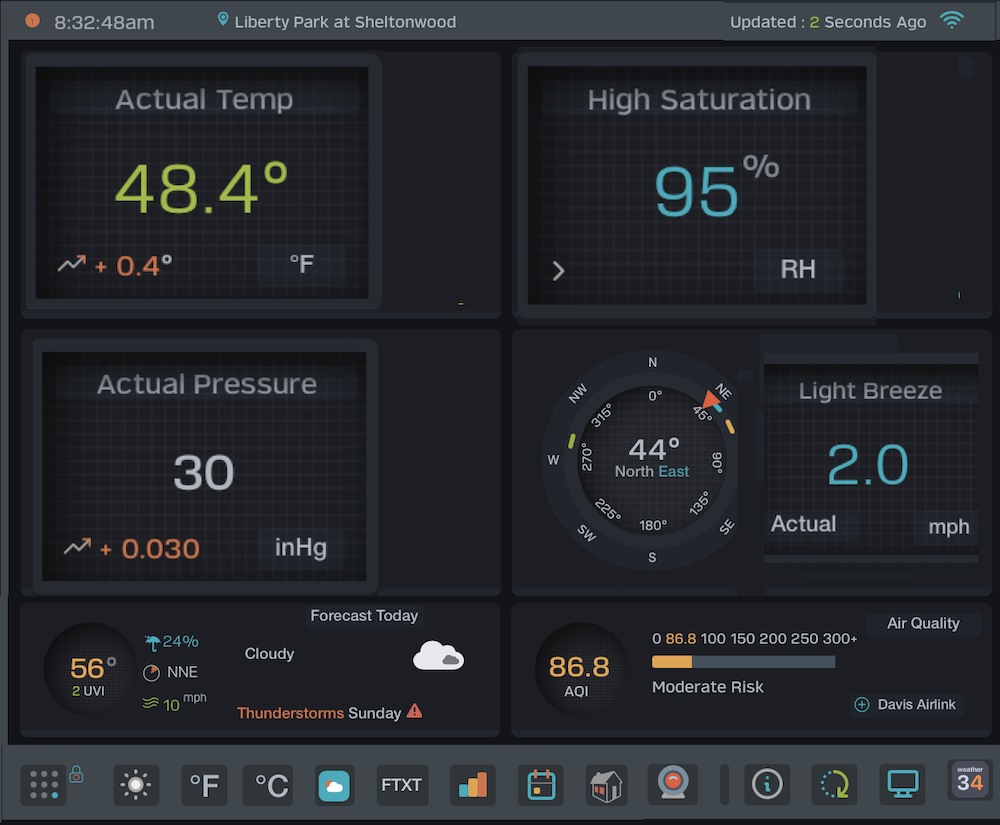
Task: Click the '2.0' wind speed value
Action: pyautogui.click(x=867, y=465)
